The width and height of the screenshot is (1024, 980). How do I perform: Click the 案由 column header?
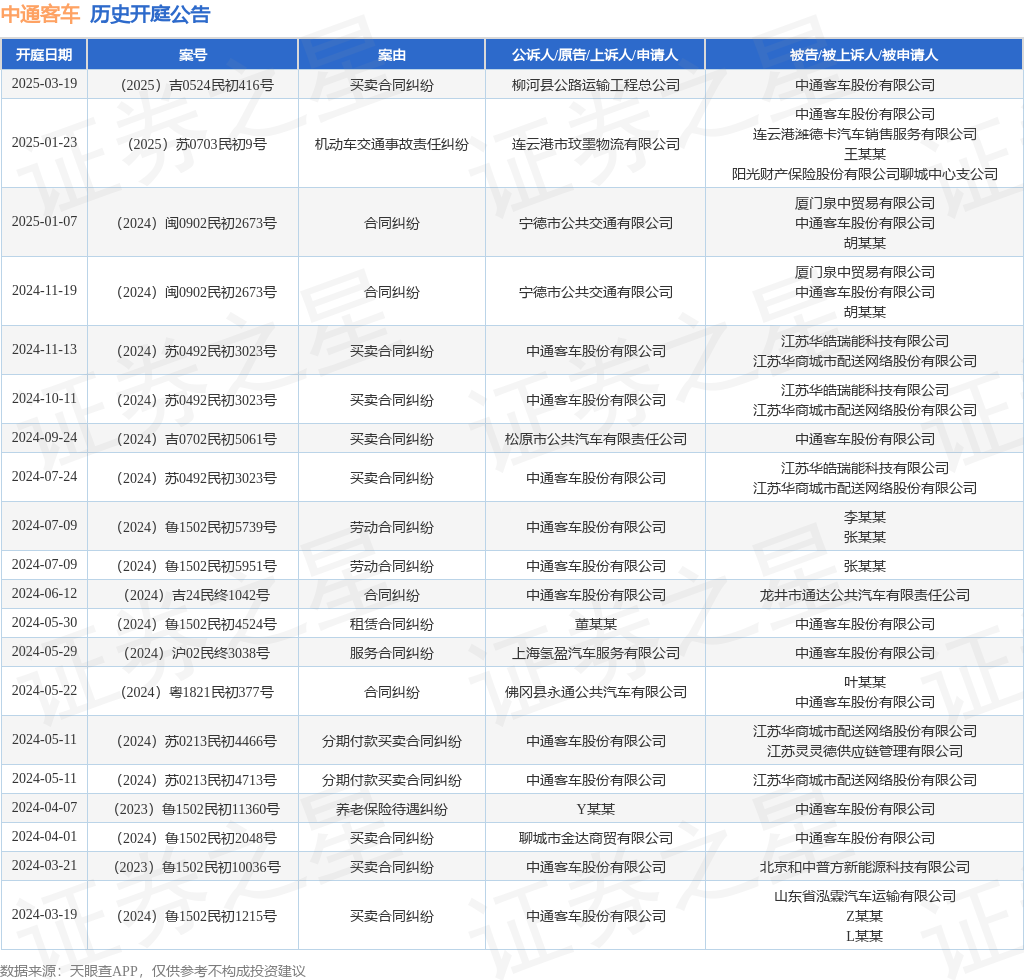[392, 55]
